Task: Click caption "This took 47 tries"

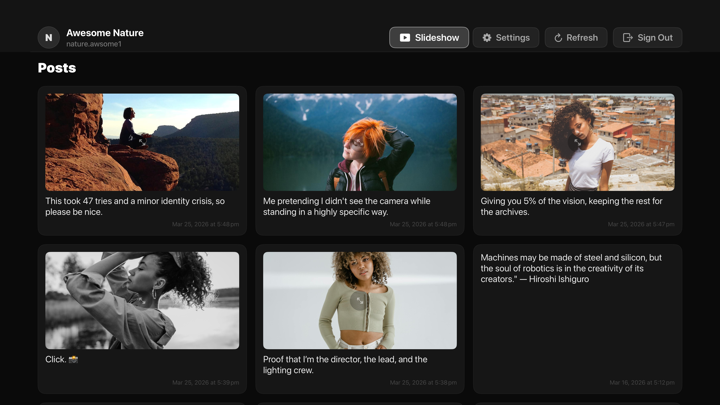Action: [135, 207]
